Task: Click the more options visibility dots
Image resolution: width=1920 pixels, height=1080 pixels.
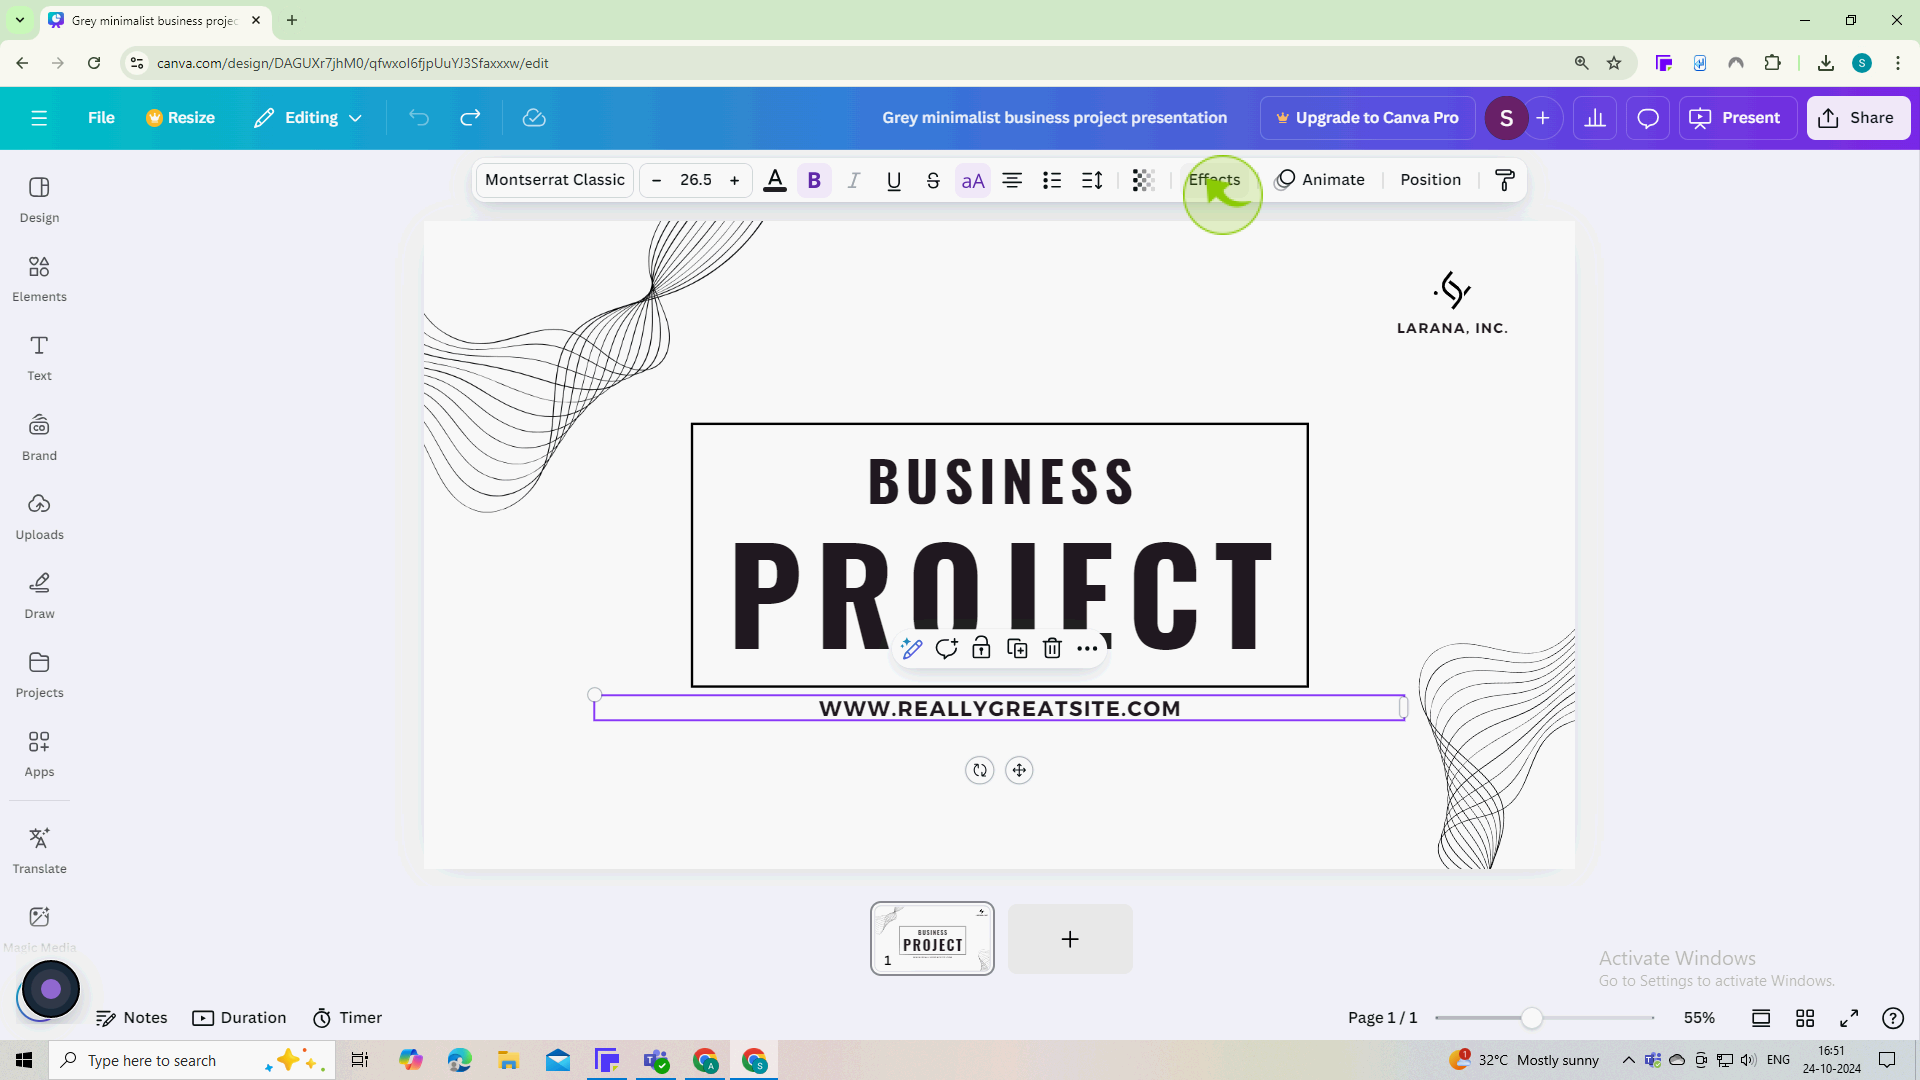Action: click(x=1087, y=647)
